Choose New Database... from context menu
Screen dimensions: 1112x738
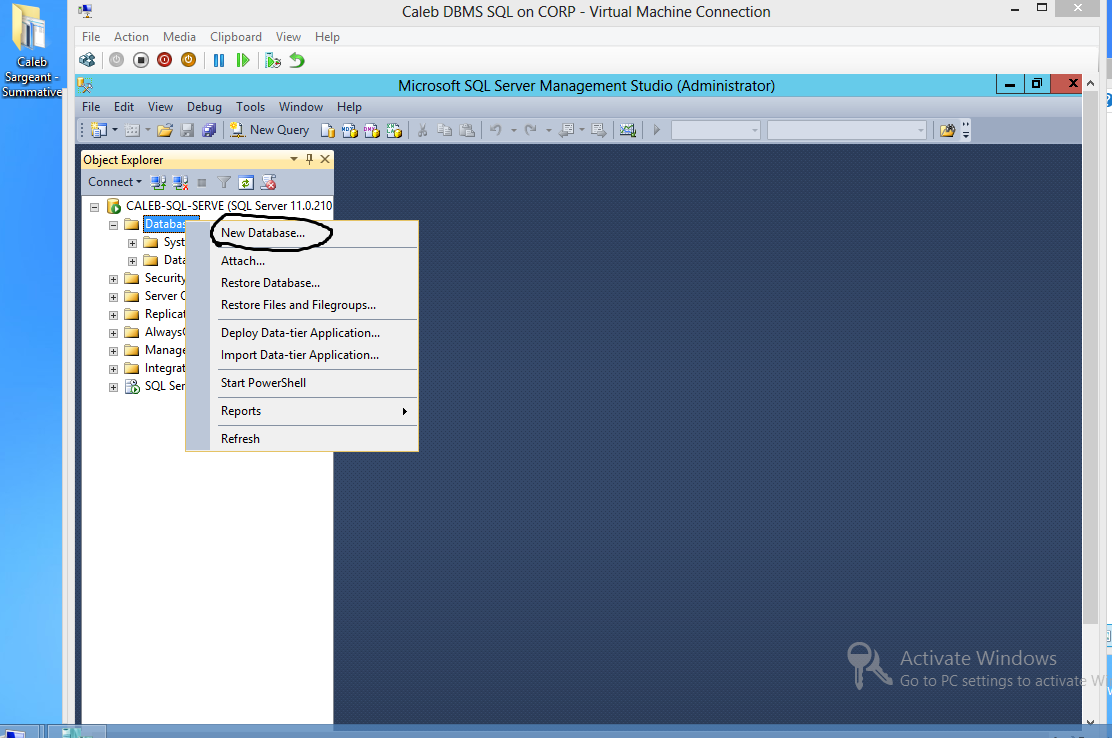click(x=263, y=233)
